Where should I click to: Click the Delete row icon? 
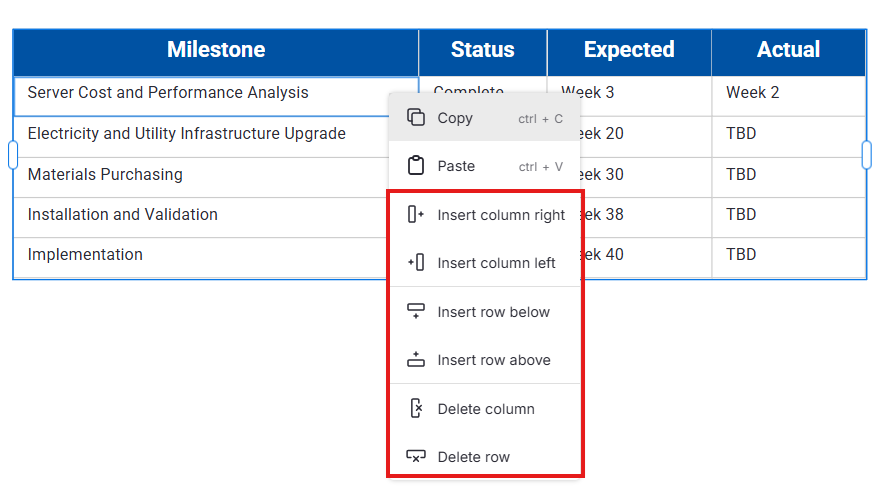pos(416,457)
